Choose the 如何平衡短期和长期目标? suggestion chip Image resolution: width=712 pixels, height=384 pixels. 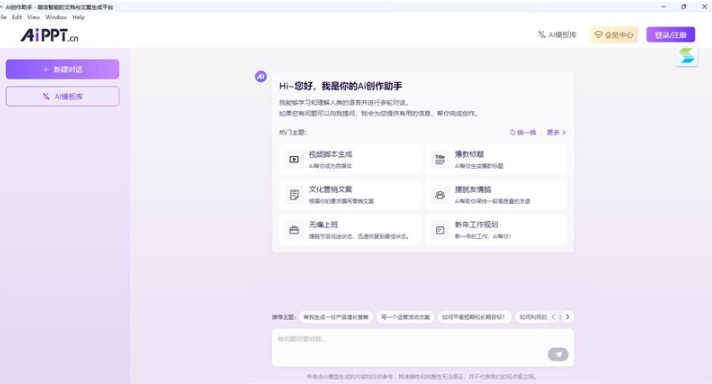click(x=474, y=317)
